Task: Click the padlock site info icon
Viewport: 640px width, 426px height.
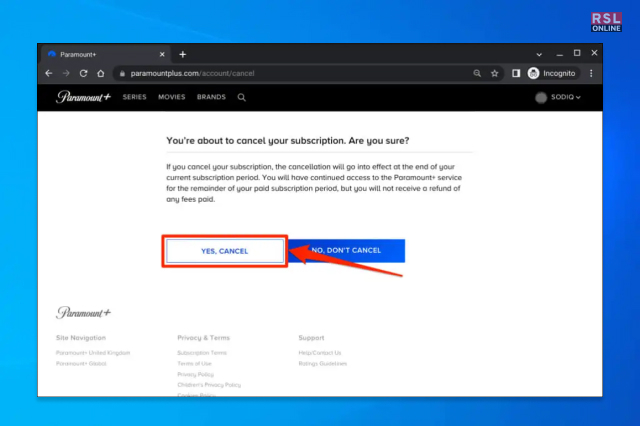Action: [x=122, y=73]
